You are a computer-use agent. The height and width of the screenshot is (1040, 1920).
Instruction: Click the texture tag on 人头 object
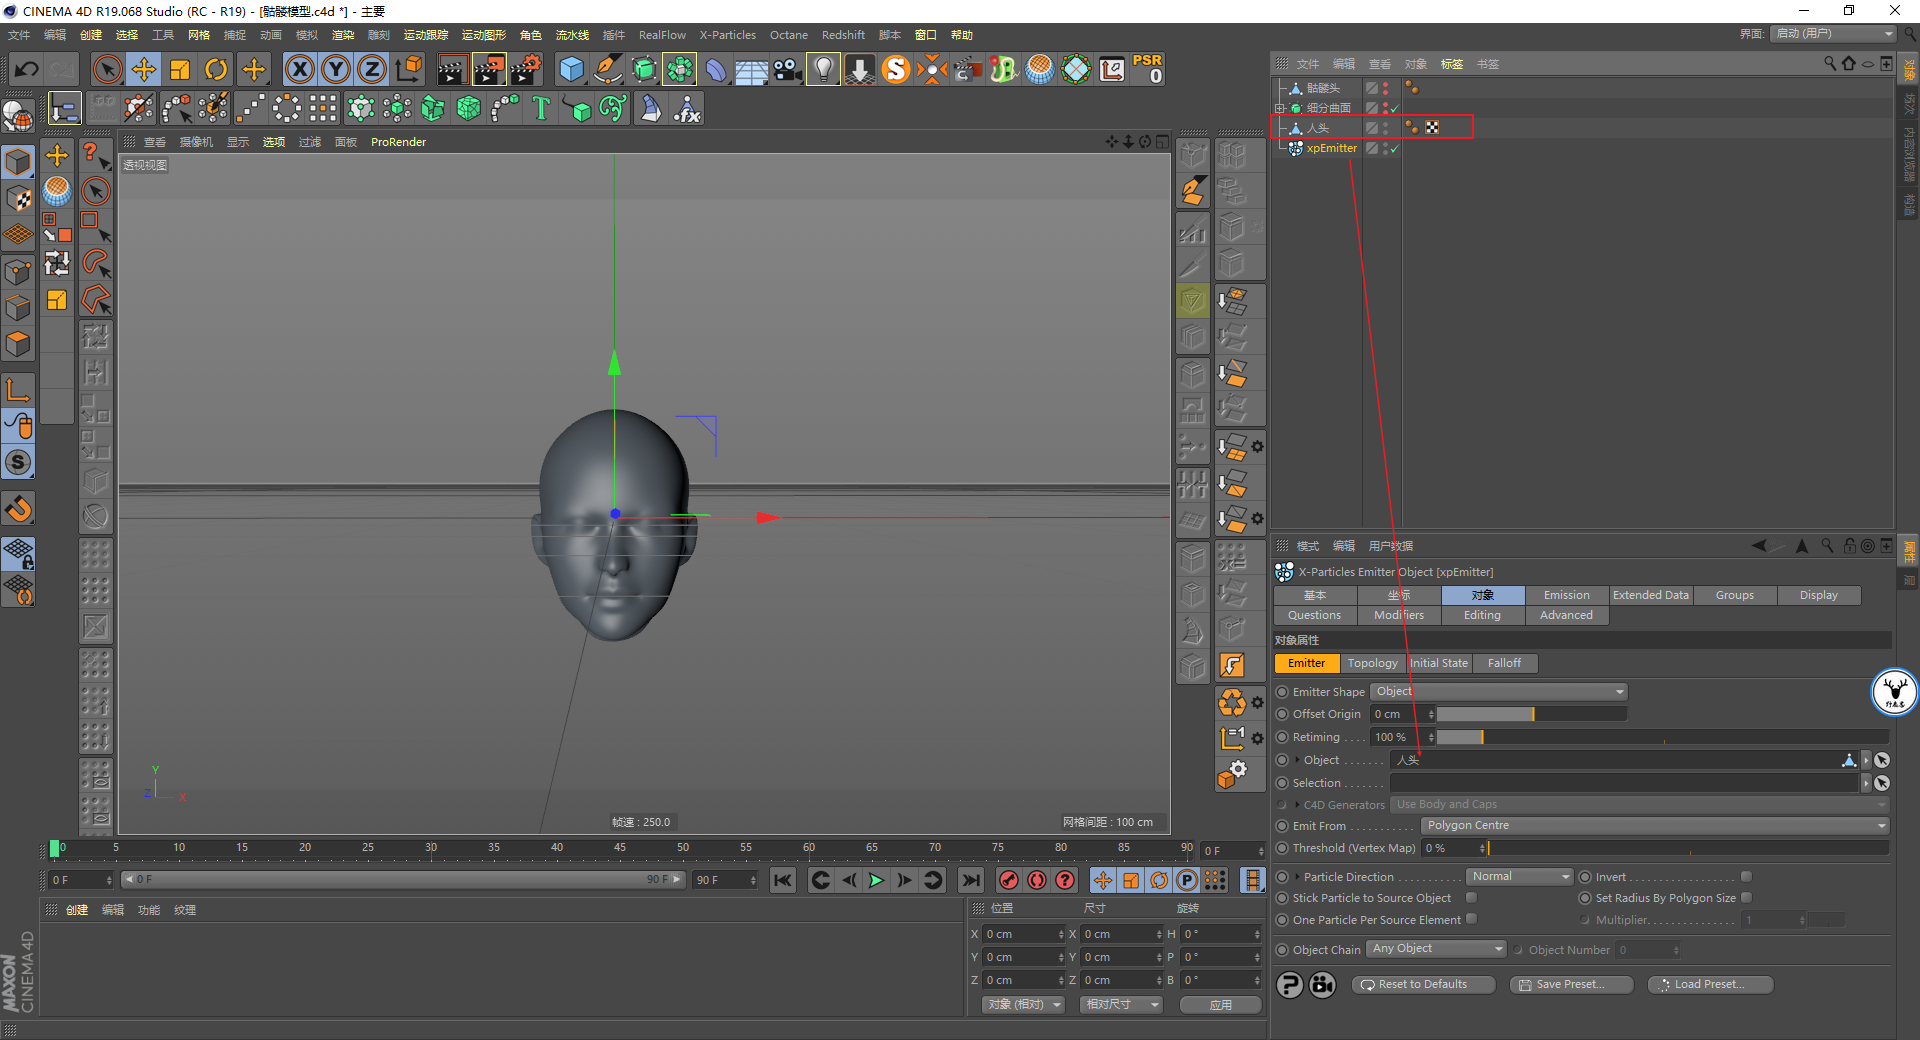(1433, 128)
